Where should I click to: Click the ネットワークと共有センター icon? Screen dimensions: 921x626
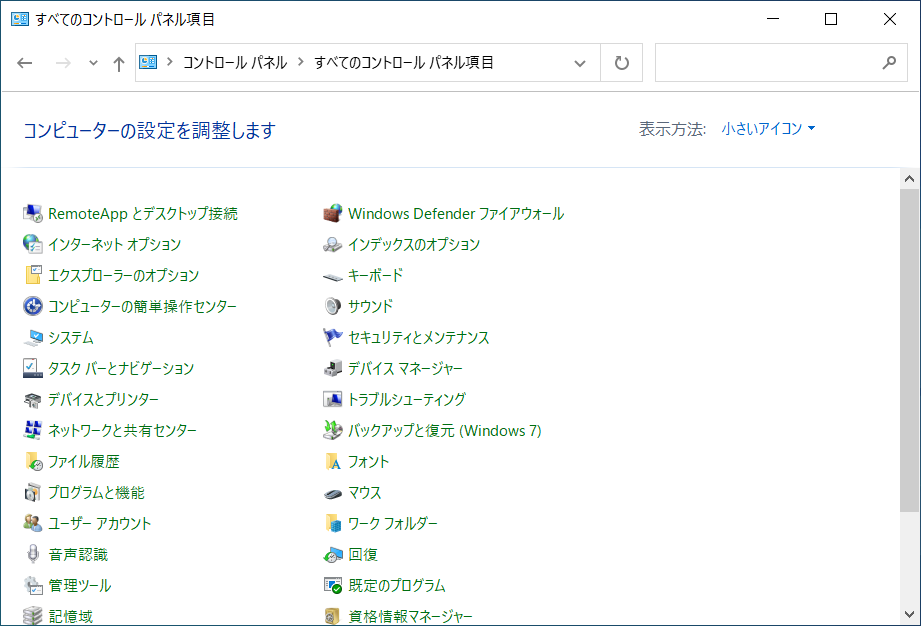click(33, 430)
